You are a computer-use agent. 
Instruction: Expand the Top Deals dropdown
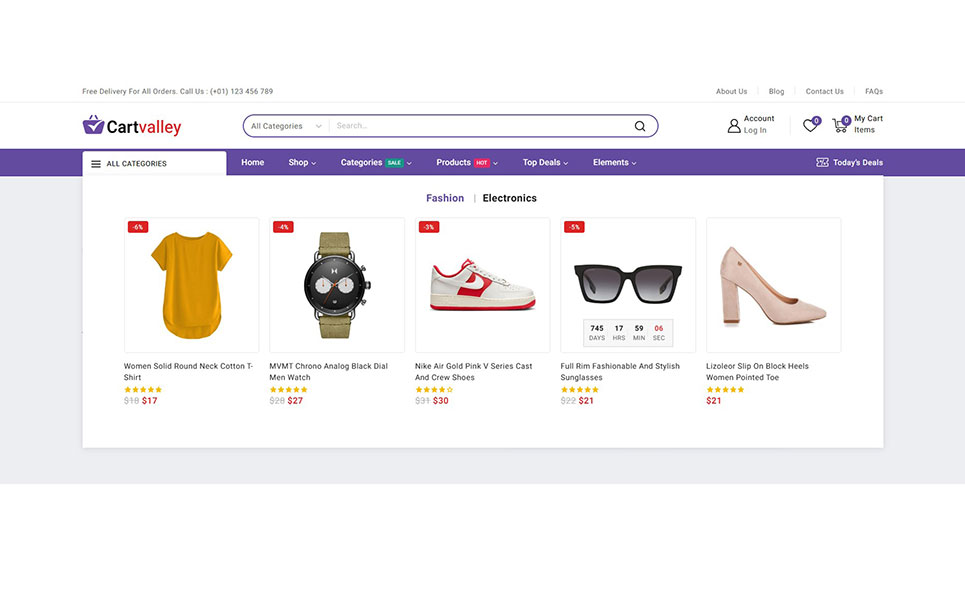coord(546,163)
